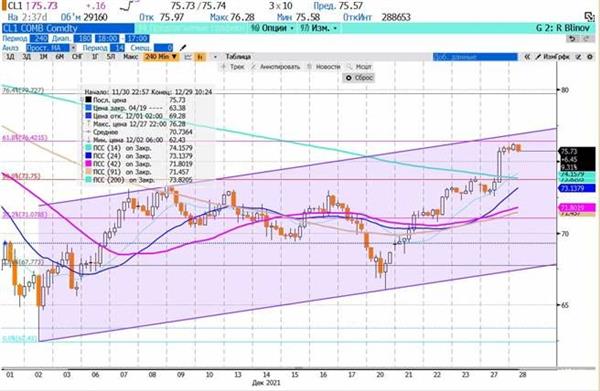Select the 1М range tab
600x391 pixels.
point(43,57)
